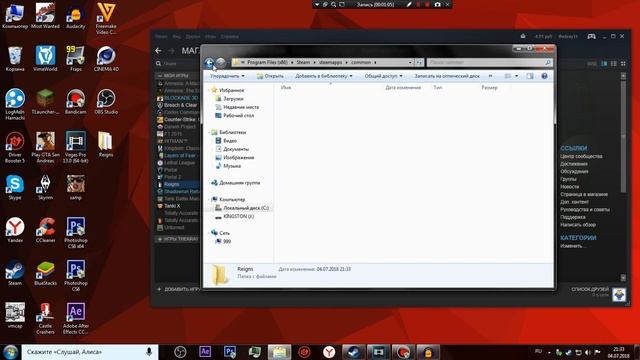
Task: Open the Skype desktop shortcut
Action: pos(15,187)
